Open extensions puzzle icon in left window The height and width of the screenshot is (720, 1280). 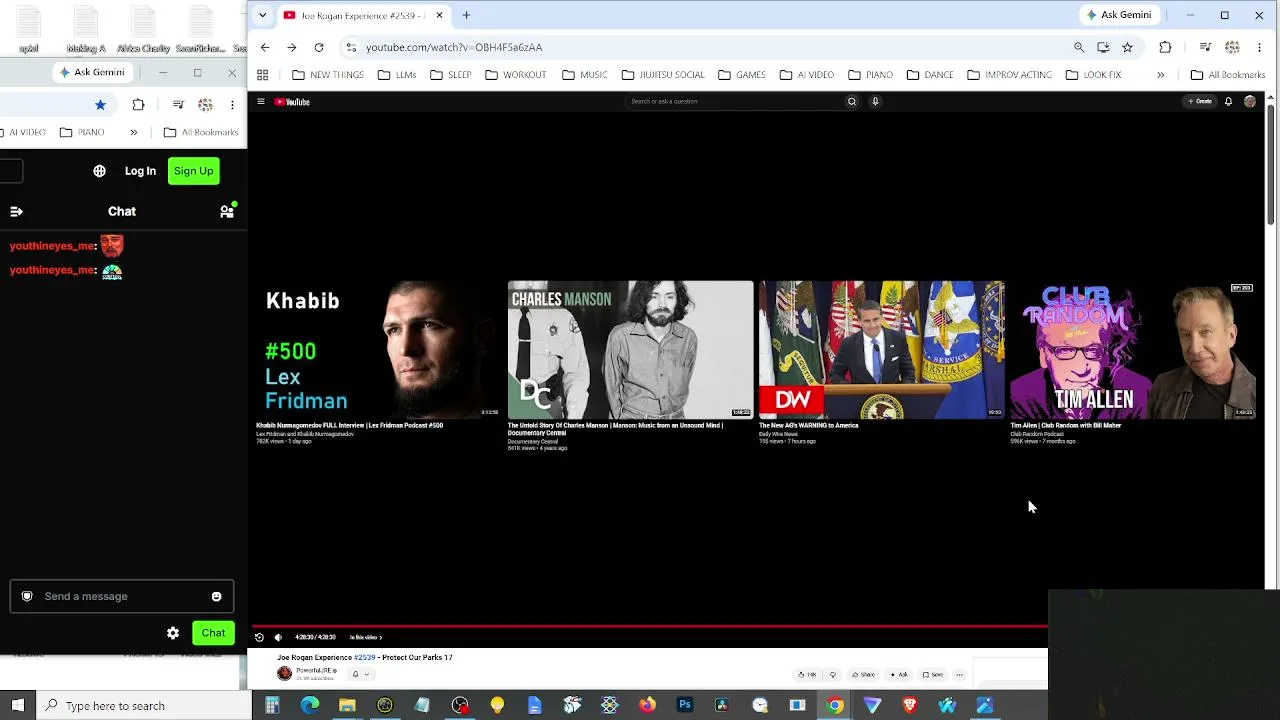click(x=138, y=104)
